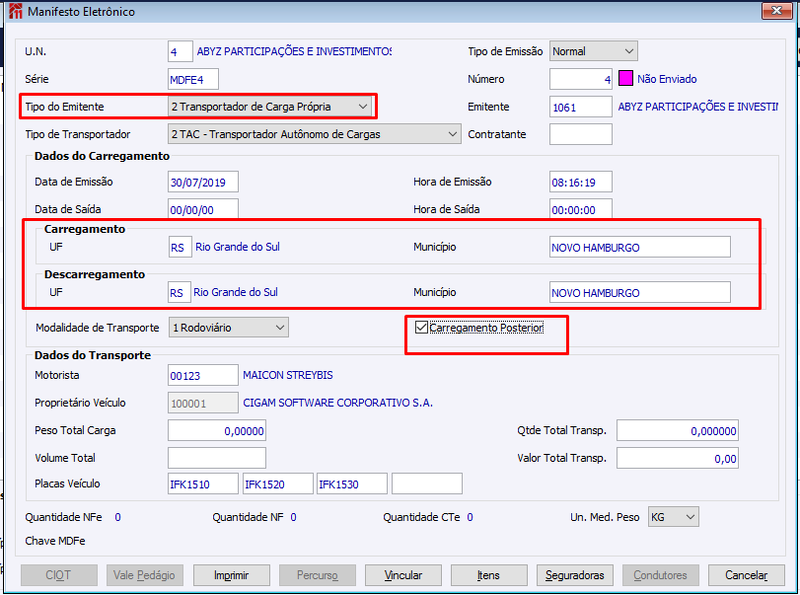This screenshot has width=800, height=595.
Task: Click the Volume Total field
Action: pos(217,458)
